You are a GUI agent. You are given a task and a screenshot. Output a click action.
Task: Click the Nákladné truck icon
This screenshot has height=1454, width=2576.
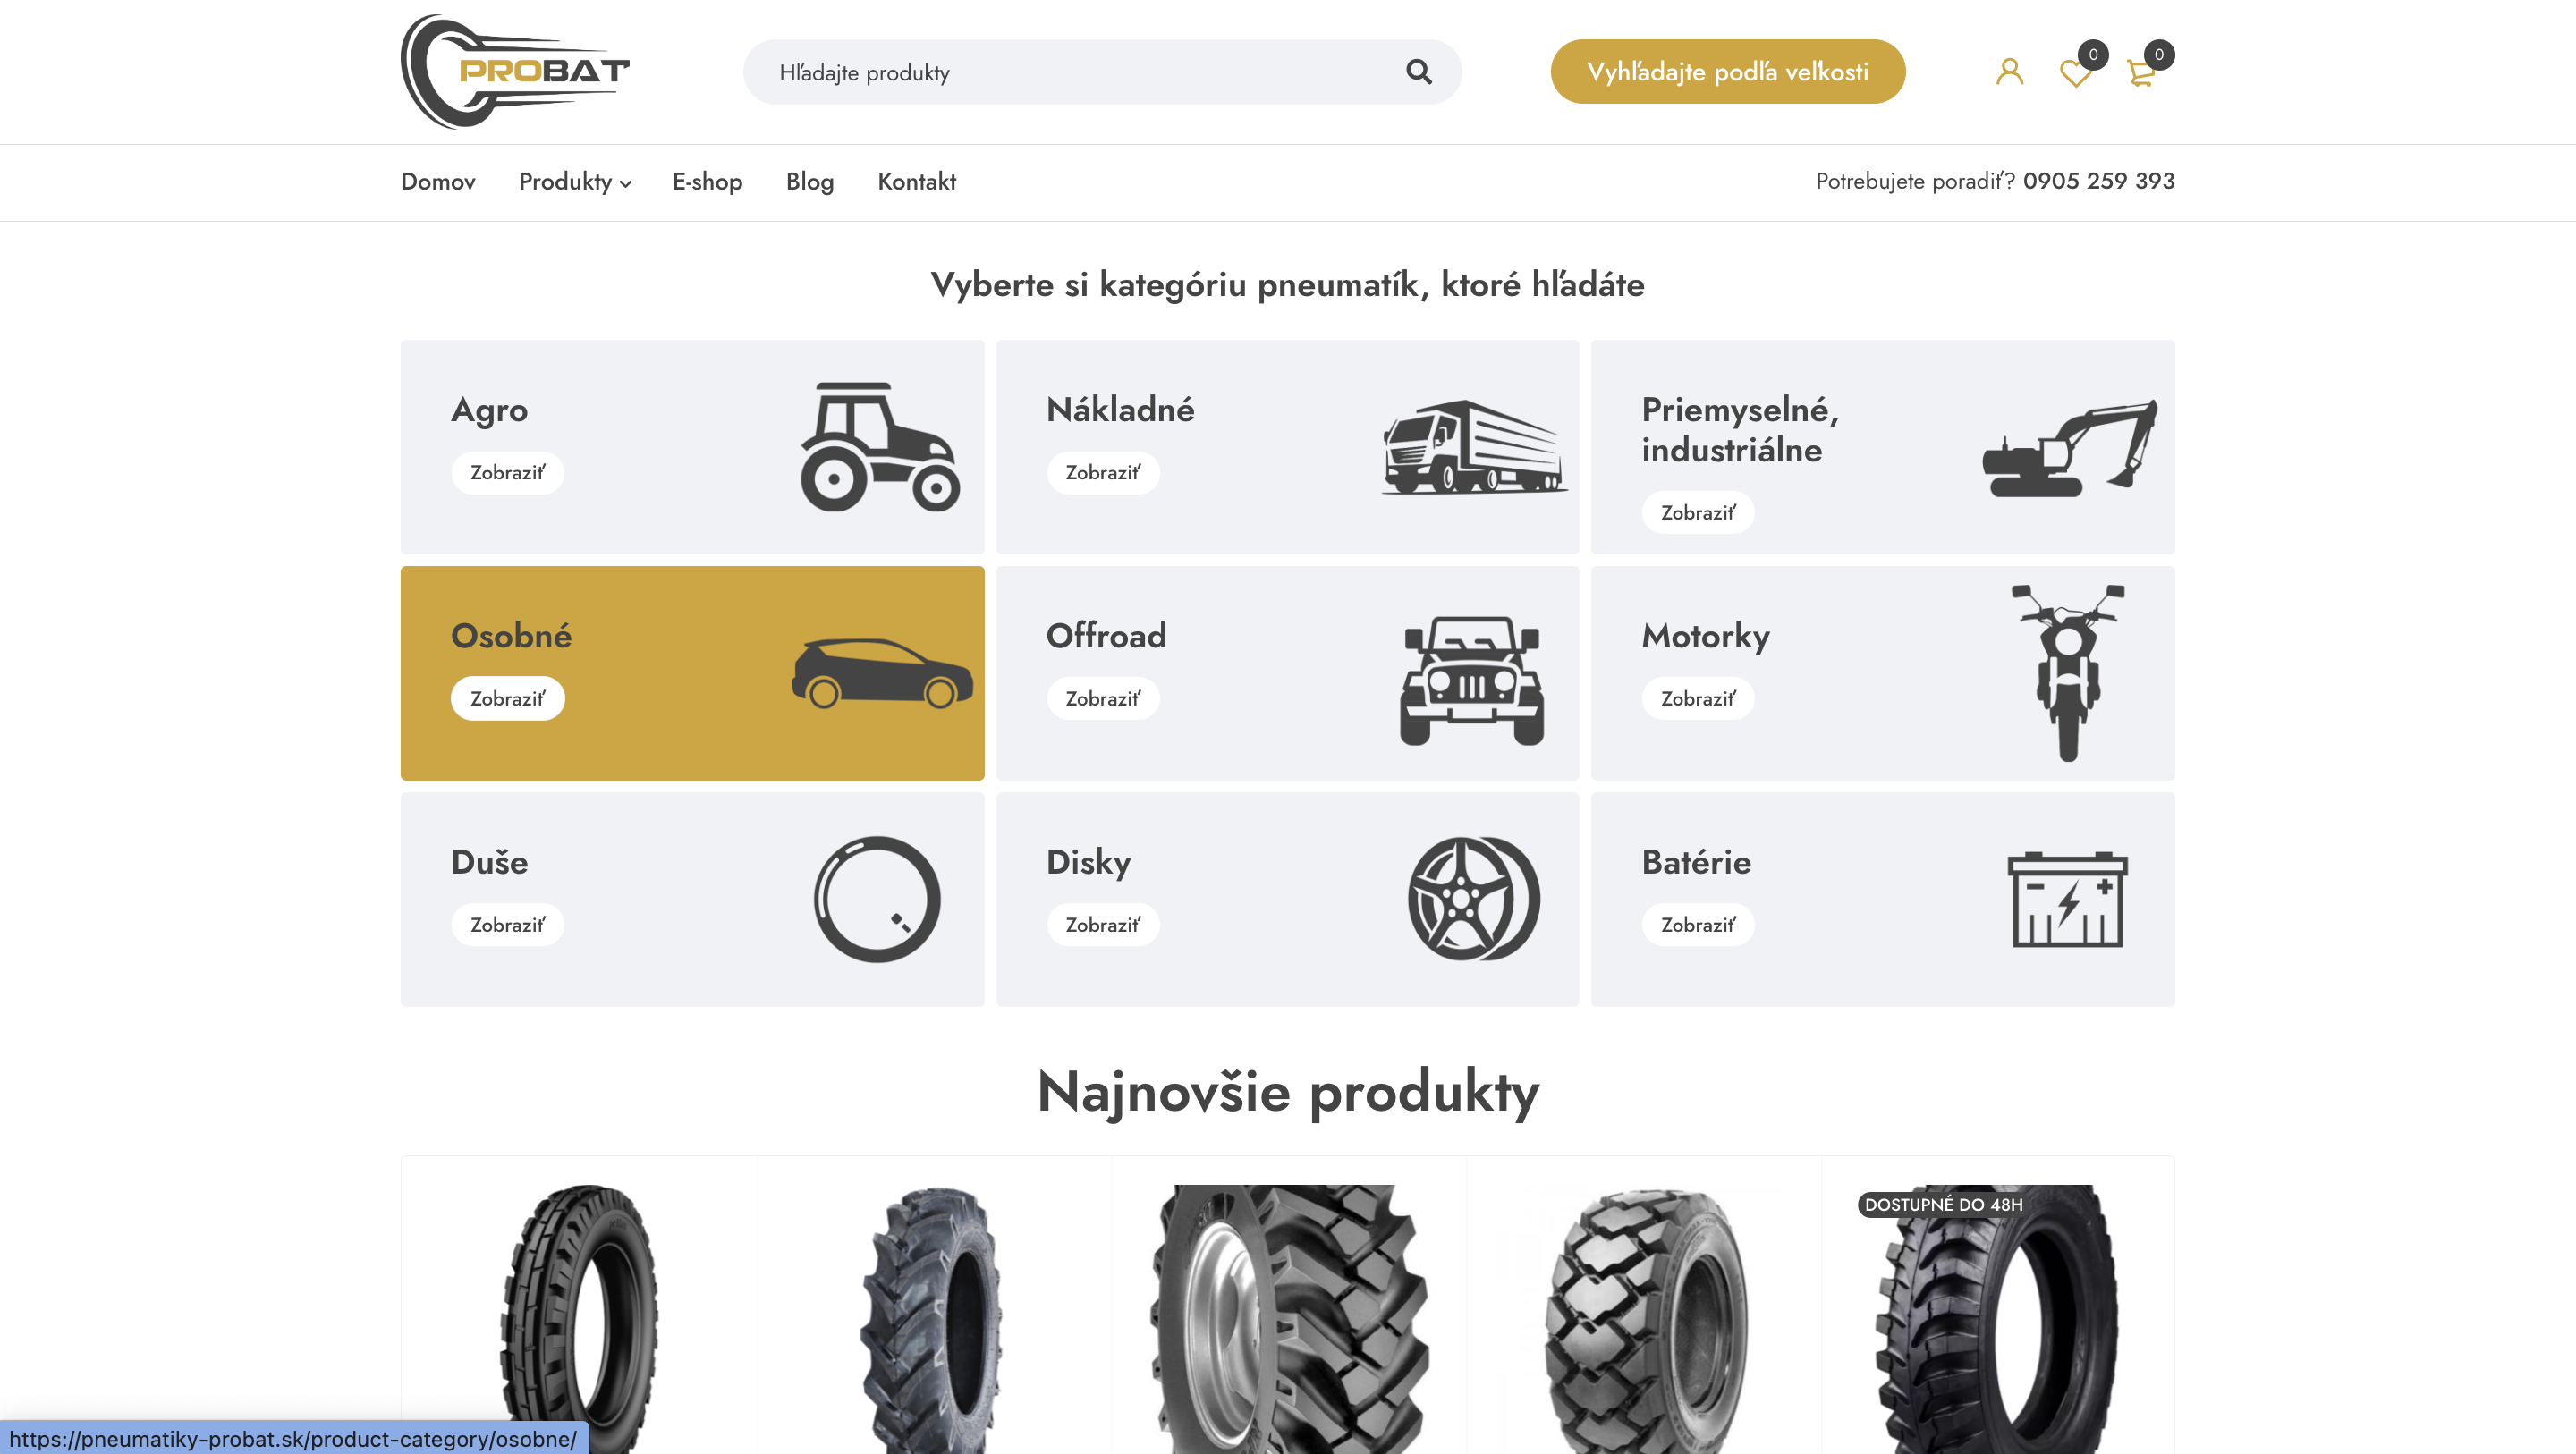click(1474, 447)
